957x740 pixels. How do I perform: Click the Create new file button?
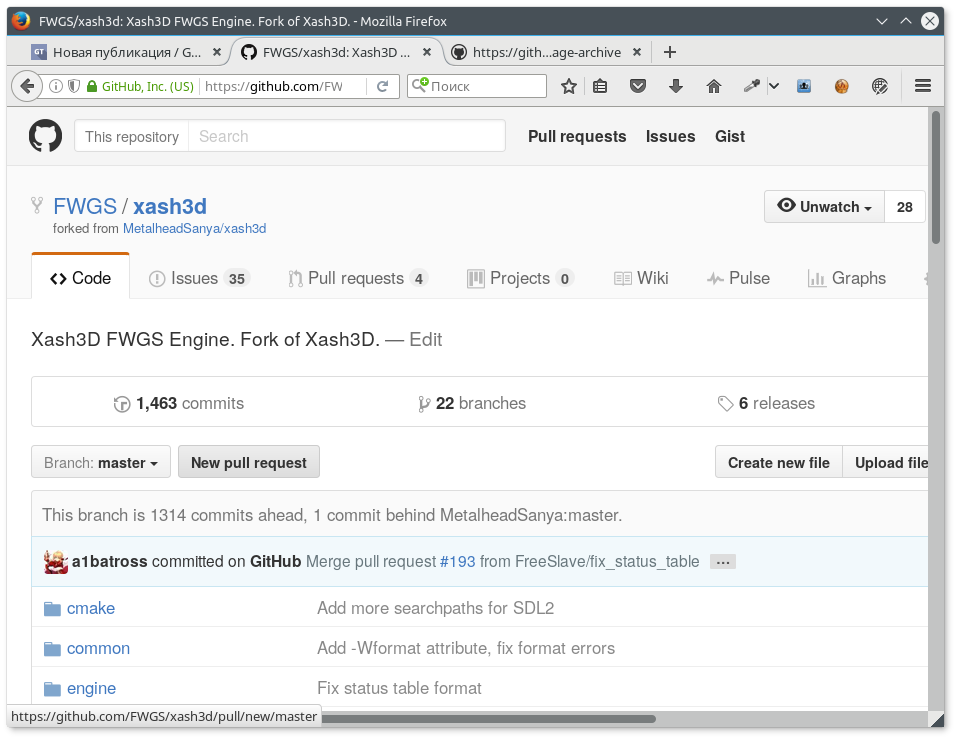click(778, 463)
